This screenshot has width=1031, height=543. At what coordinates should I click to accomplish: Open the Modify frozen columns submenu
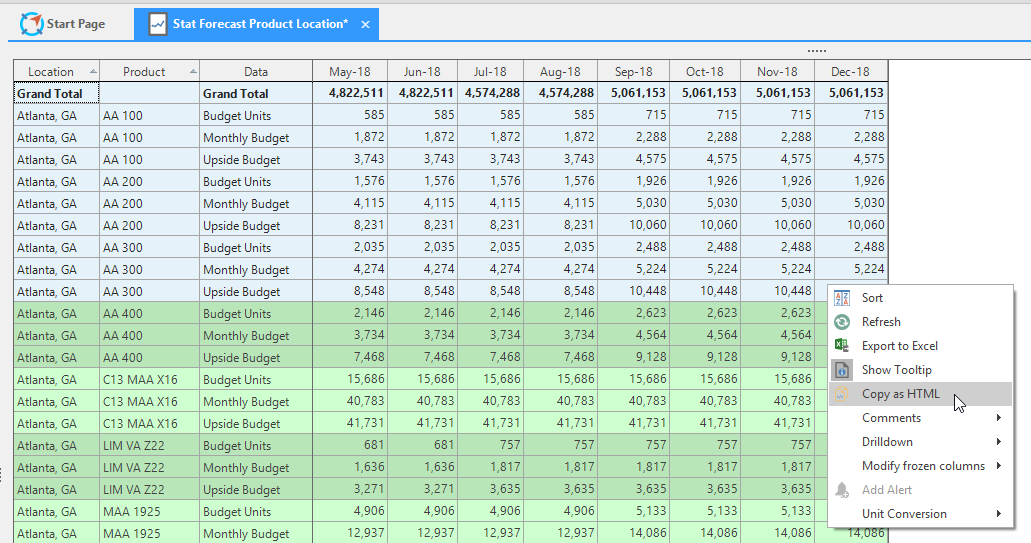coord(921,465)
